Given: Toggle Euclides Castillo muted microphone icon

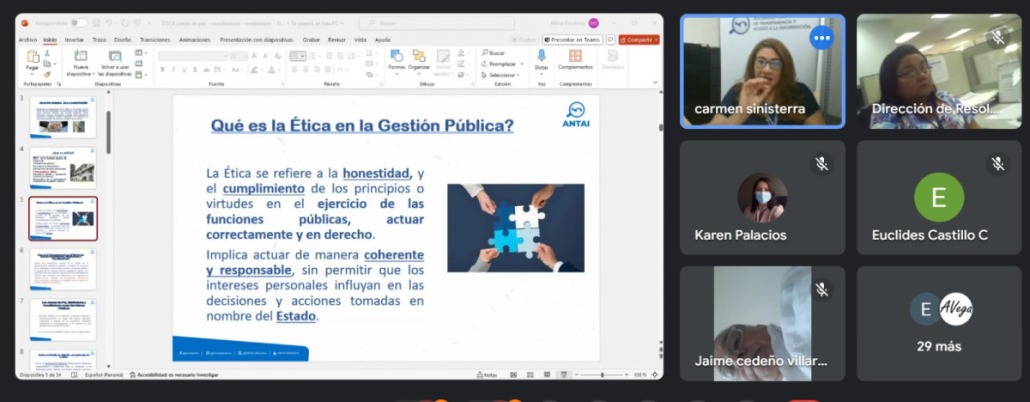Looking at the screenshot, I should coord(997,163).
